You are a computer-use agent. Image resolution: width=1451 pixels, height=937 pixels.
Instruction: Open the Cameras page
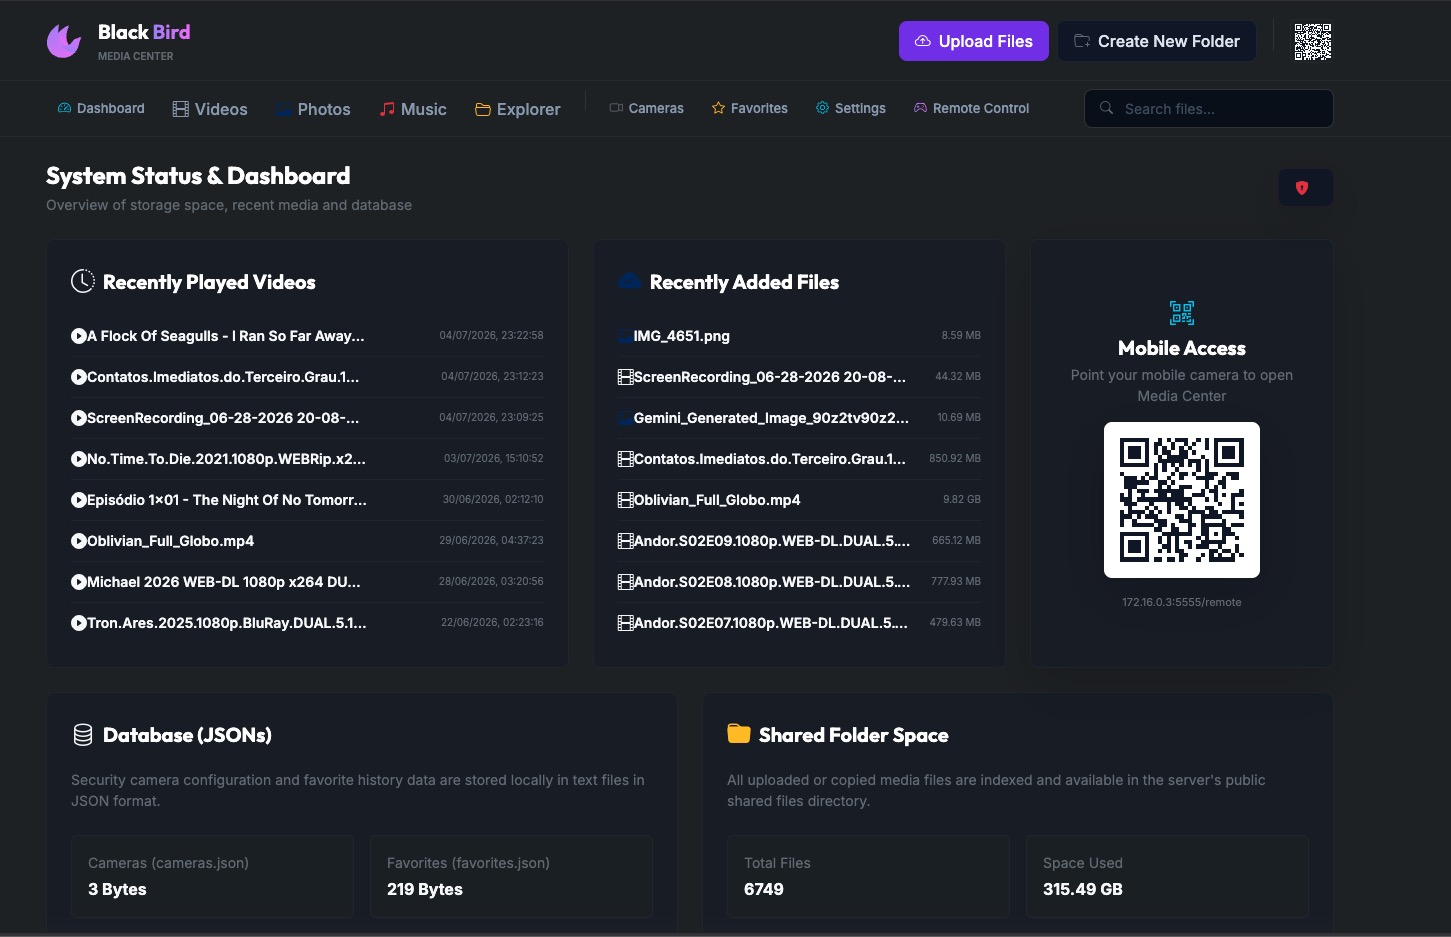click(647, 108)
